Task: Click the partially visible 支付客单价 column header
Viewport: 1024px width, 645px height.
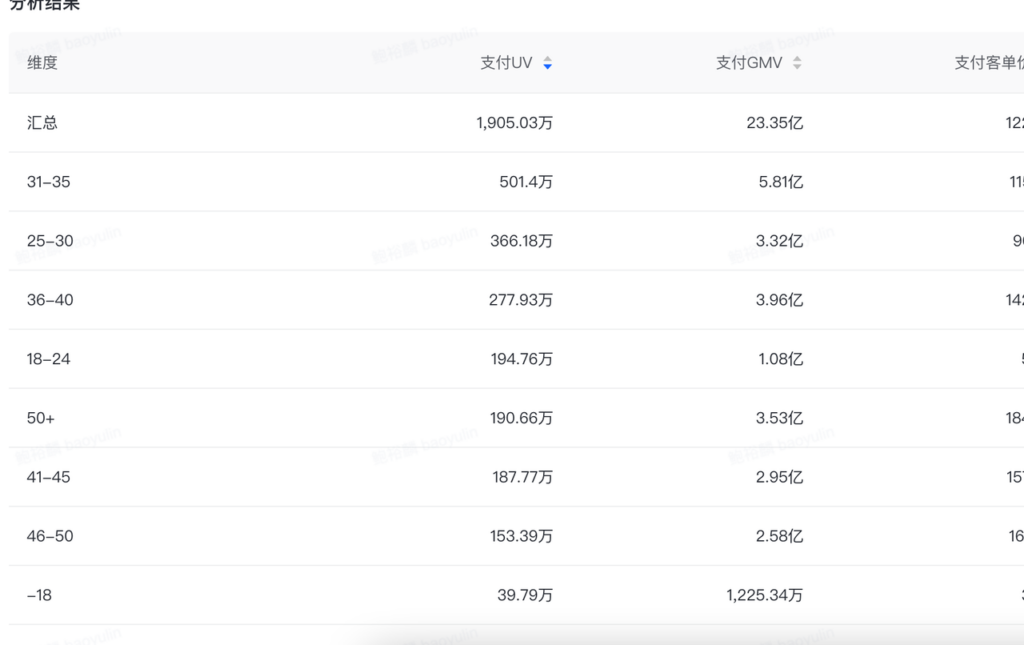Action: pyautogui.click(x=988, y=63)
